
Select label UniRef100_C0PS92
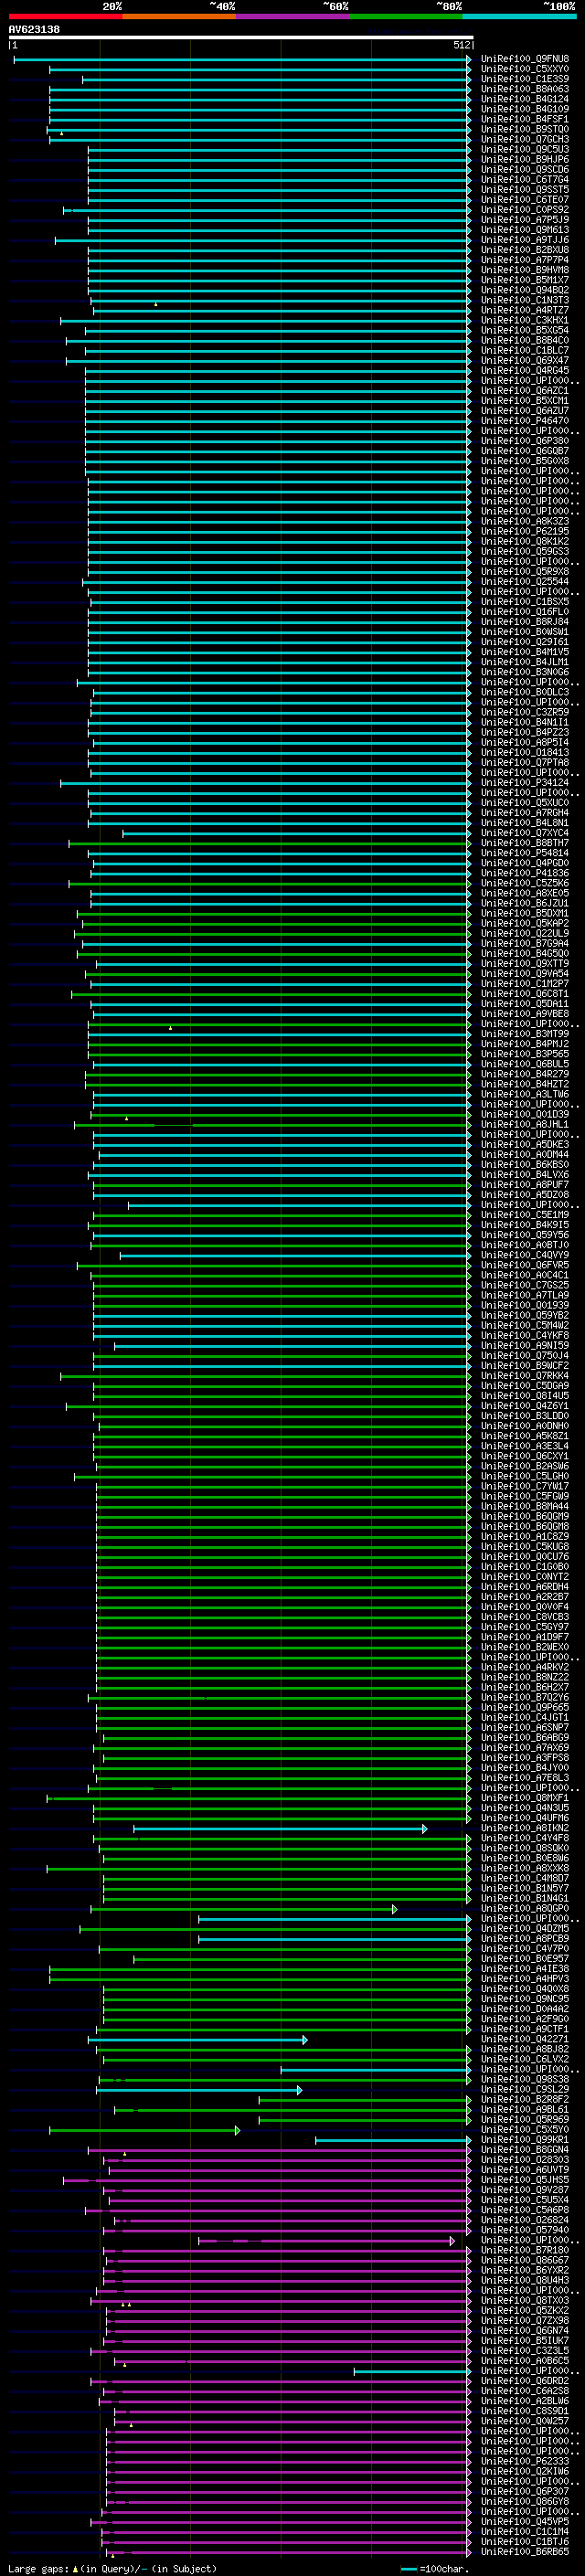525,210
